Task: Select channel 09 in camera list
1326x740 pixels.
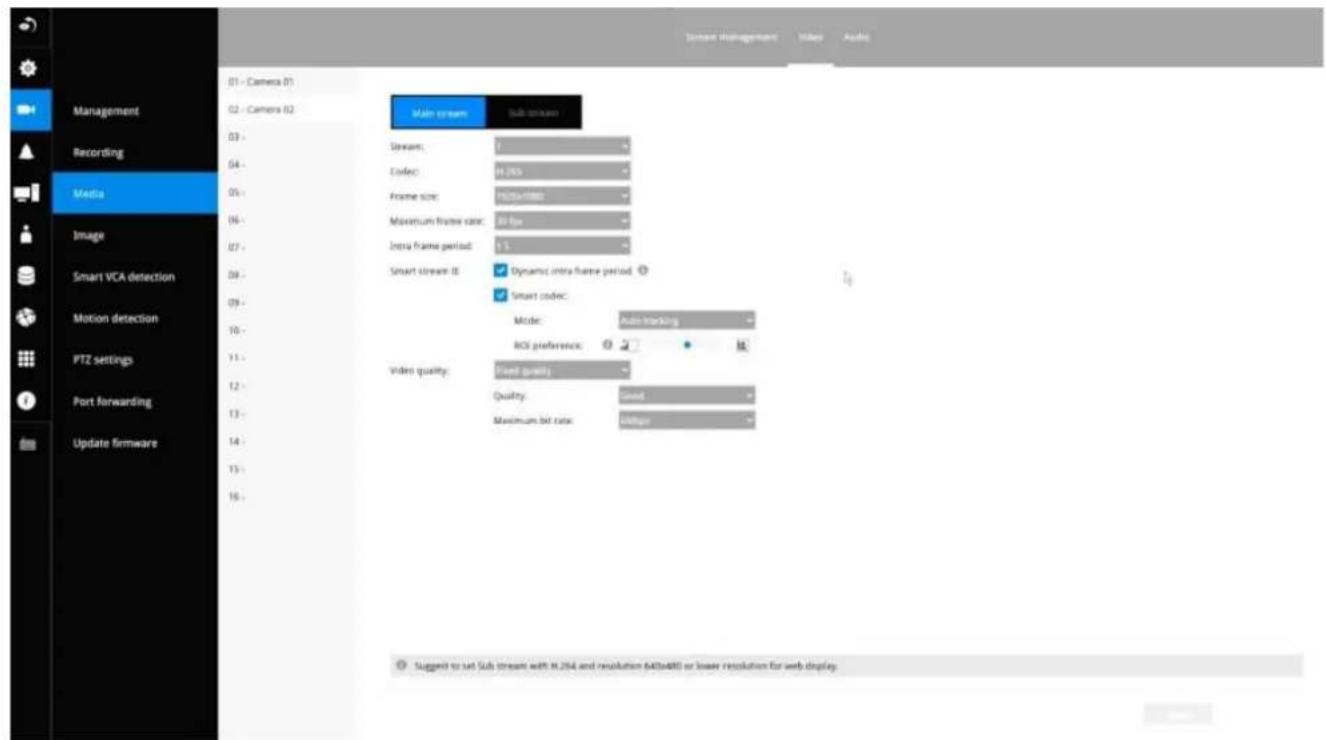Action: [x=286, y=302]
